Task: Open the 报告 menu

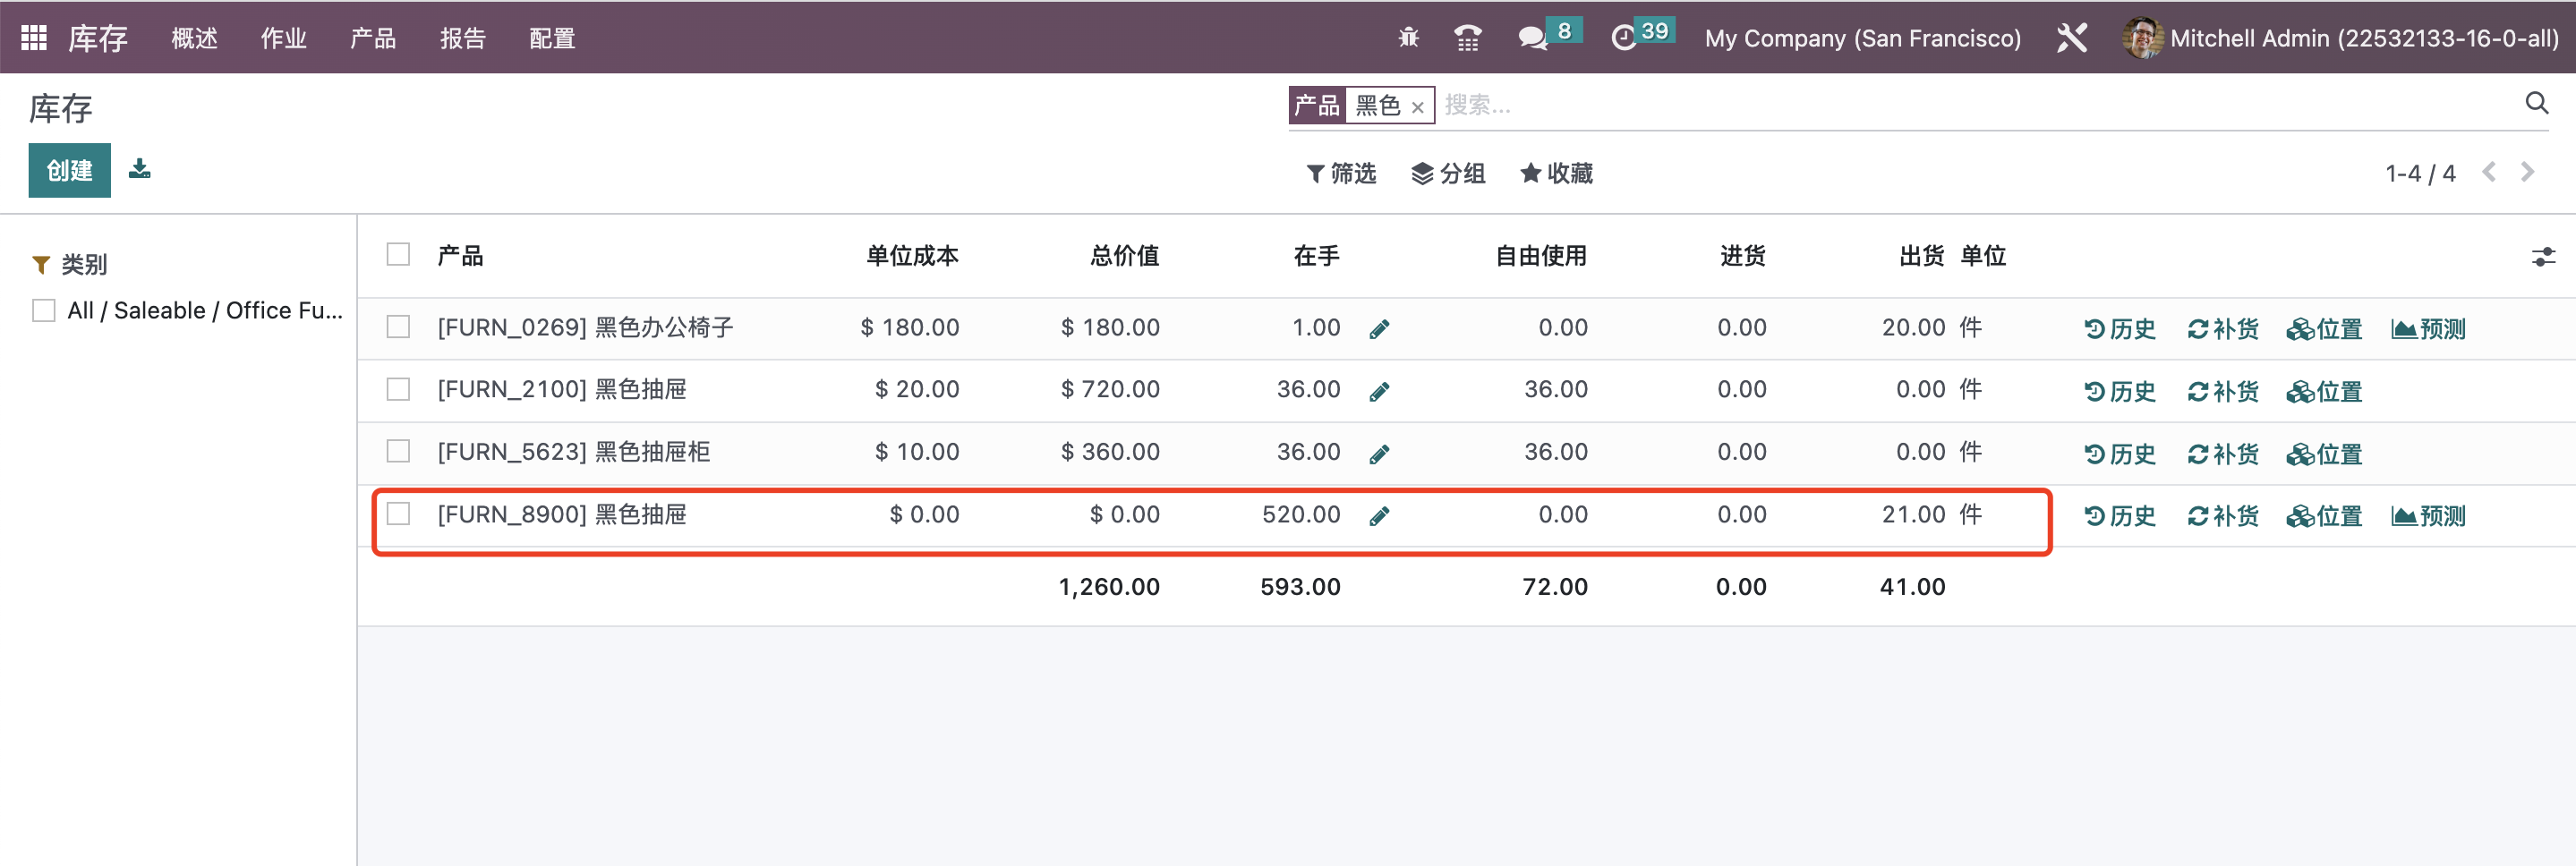Action: click(462, 38)
